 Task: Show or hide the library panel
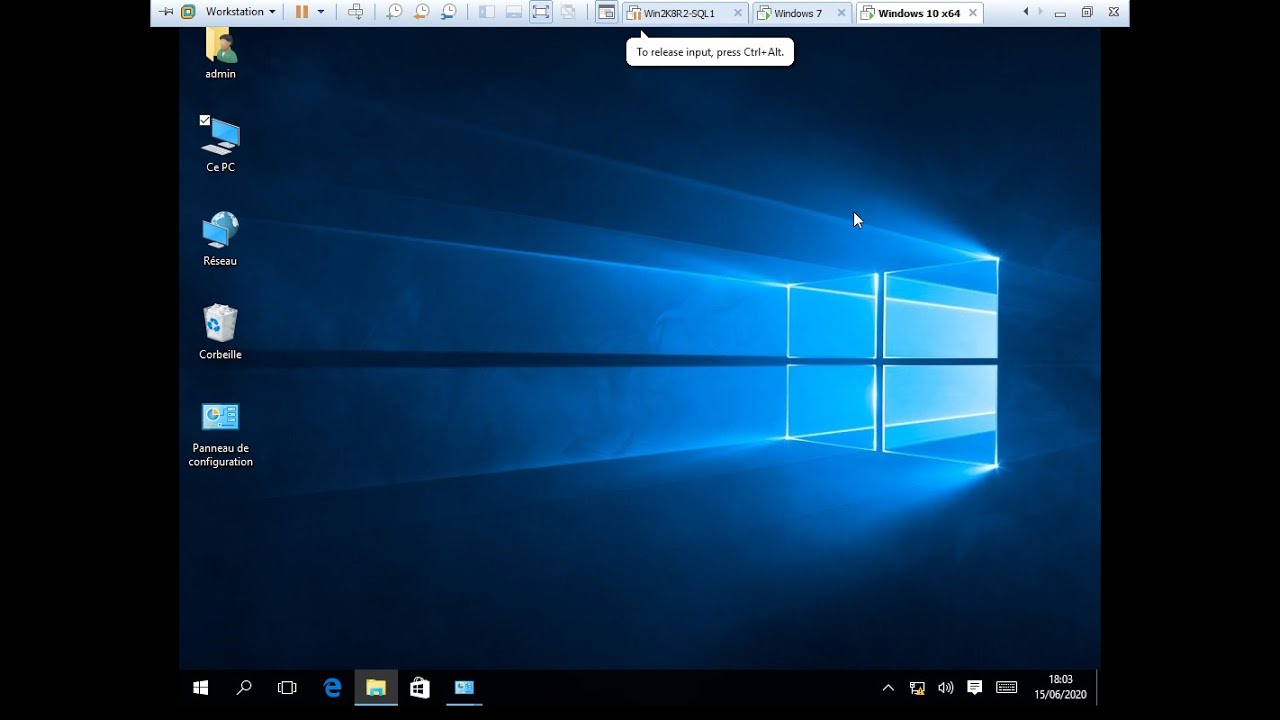click(486, 12)
